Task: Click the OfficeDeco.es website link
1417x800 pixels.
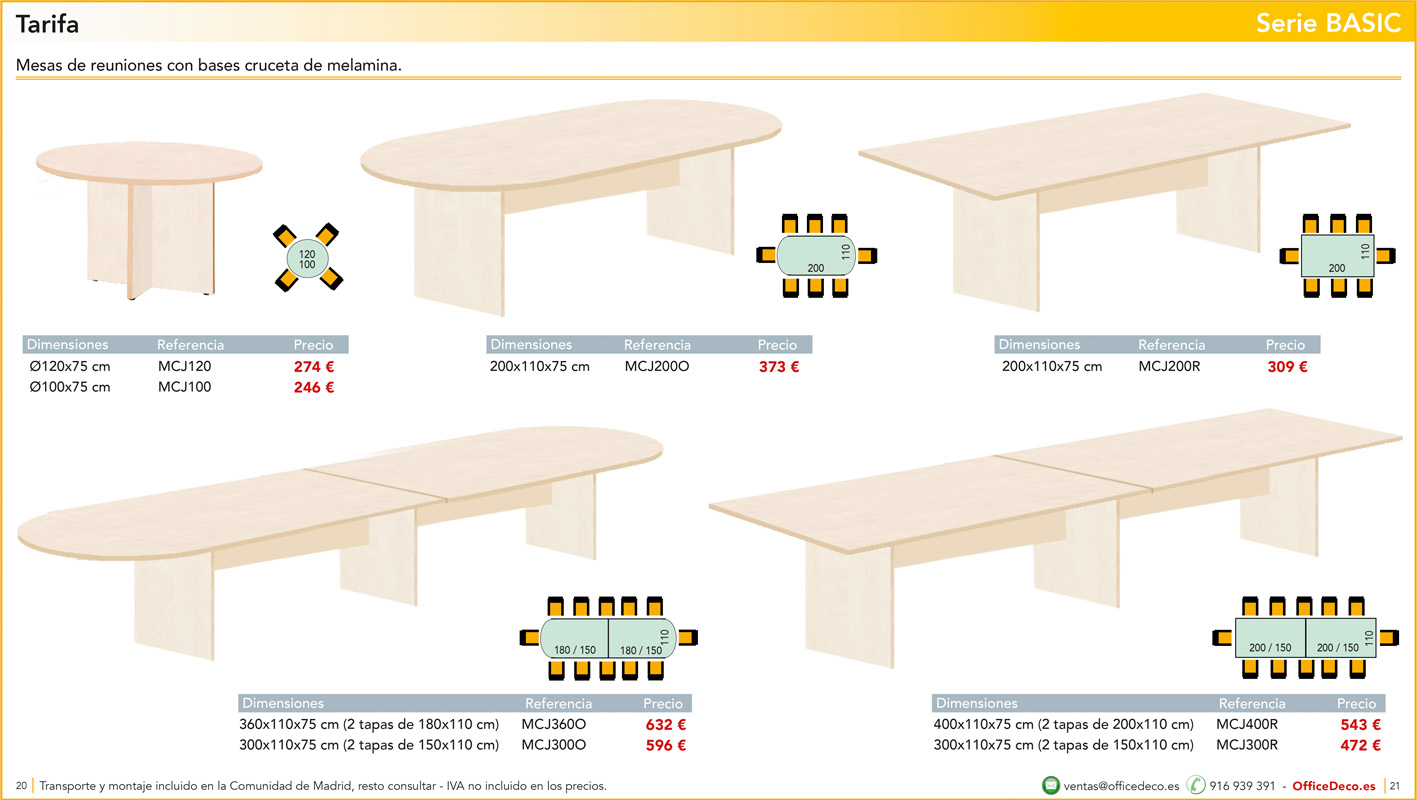Action: pos(1333,786)
